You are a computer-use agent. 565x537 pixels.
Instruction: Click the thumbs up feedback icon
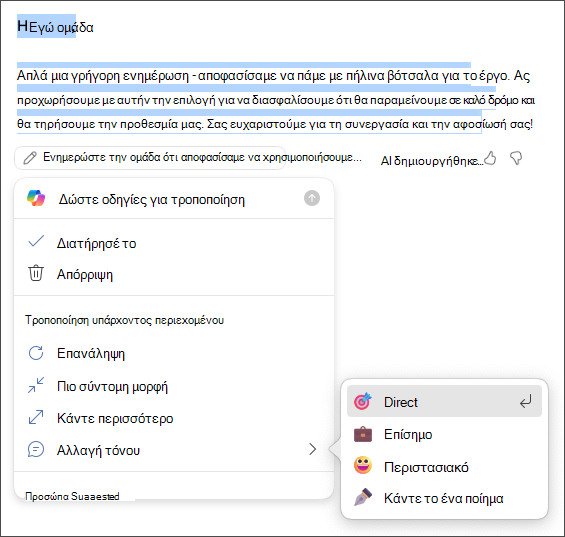coord(490,158)
